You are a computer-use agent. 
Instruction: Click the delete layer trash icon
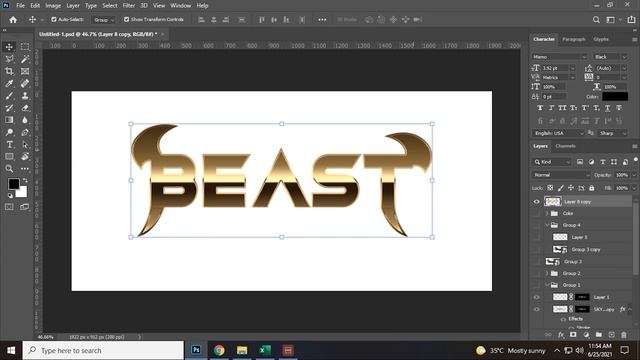click(624, 335)
